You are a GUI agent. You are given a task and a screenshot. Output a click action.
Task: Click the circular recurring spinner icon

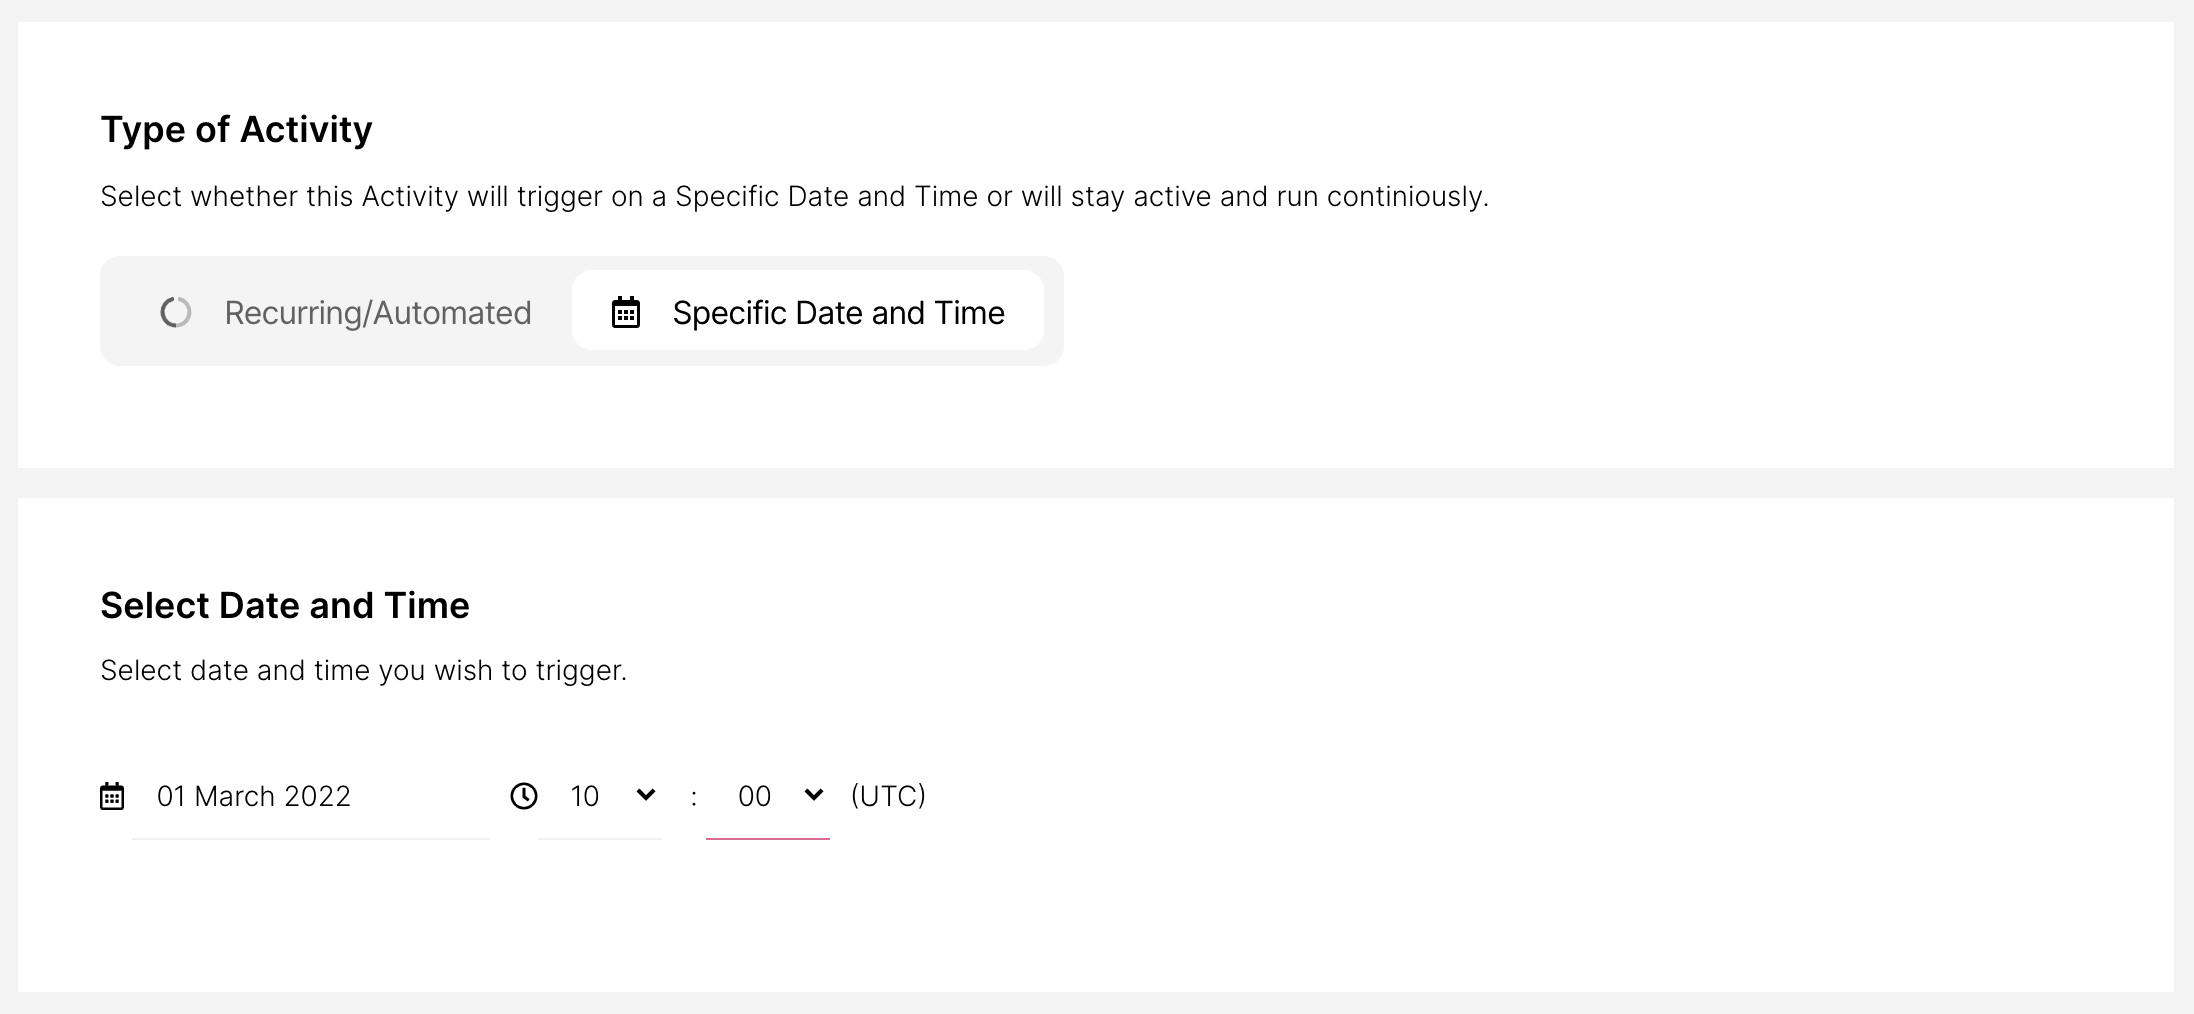(x=176, y=313)
